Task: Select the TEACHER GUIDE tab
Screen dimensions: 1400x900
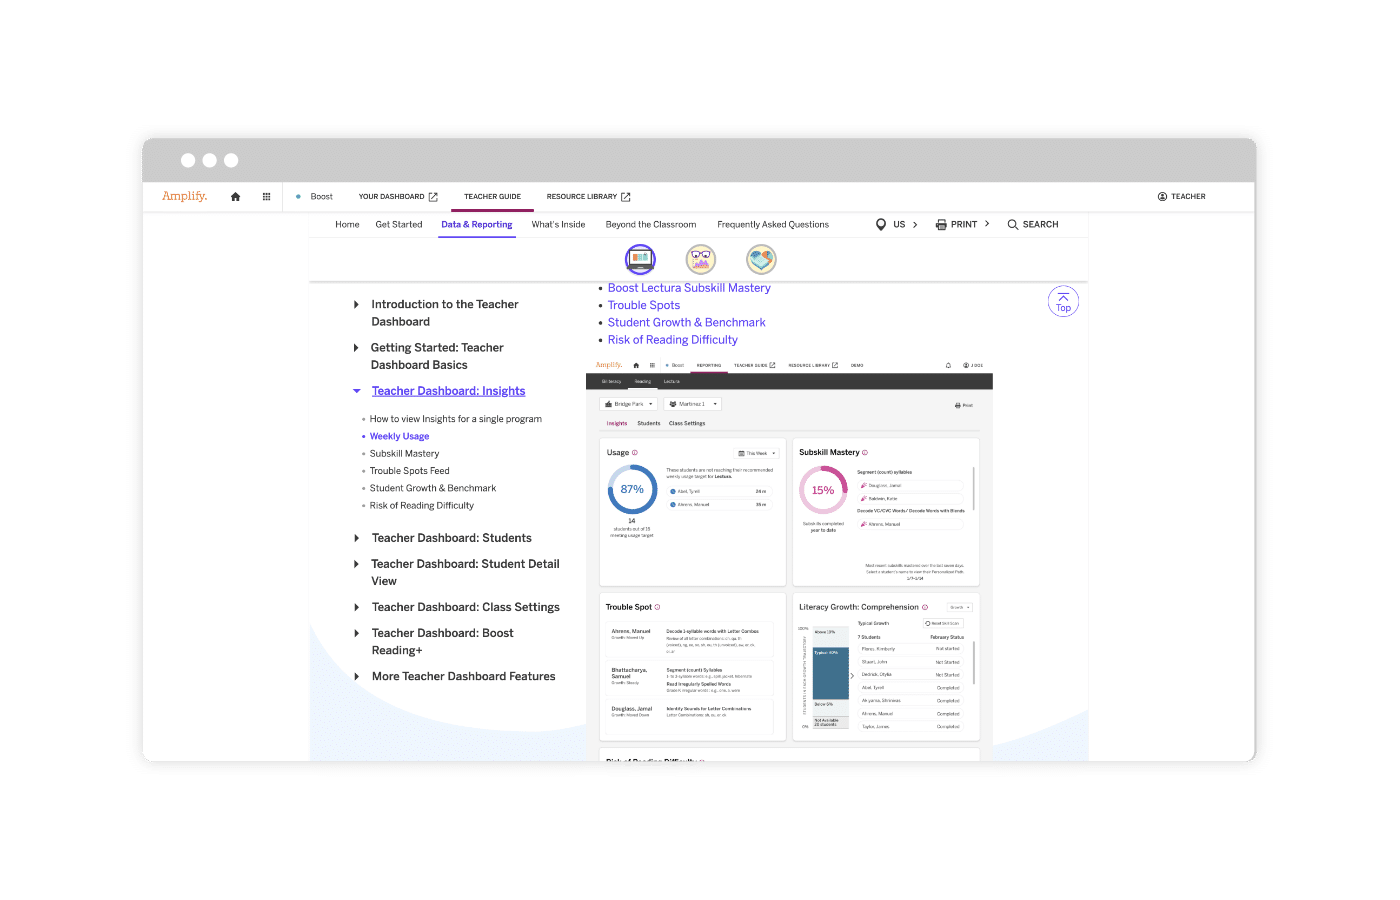Action: (492, 197)
